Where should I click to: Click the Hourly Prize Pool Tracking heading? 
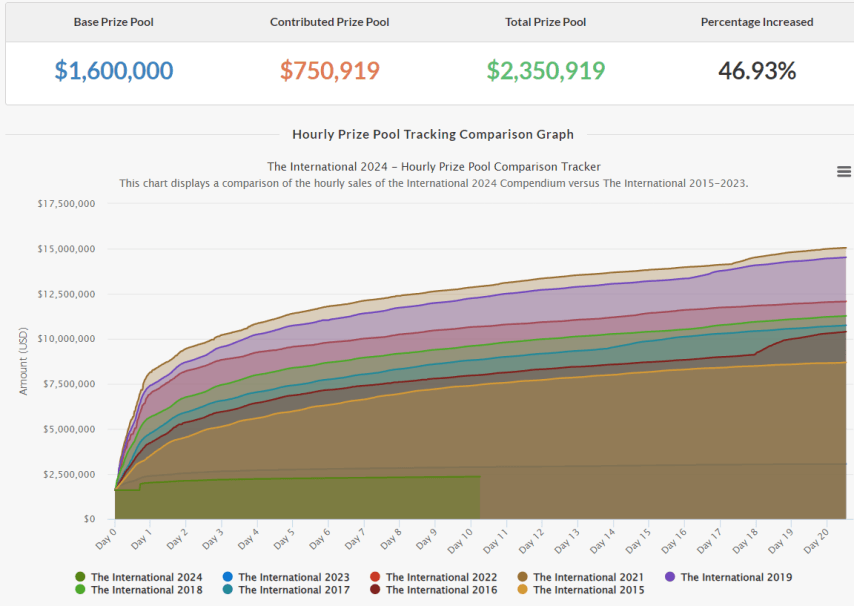click(433, 134)
